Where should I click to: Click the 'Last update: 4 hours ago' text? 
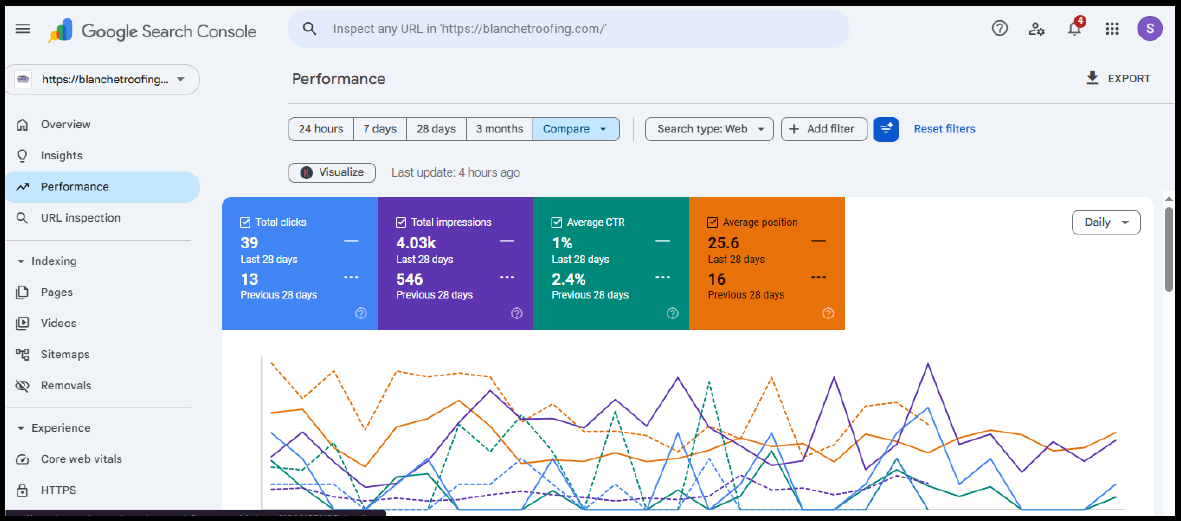(x=456, y=172)
